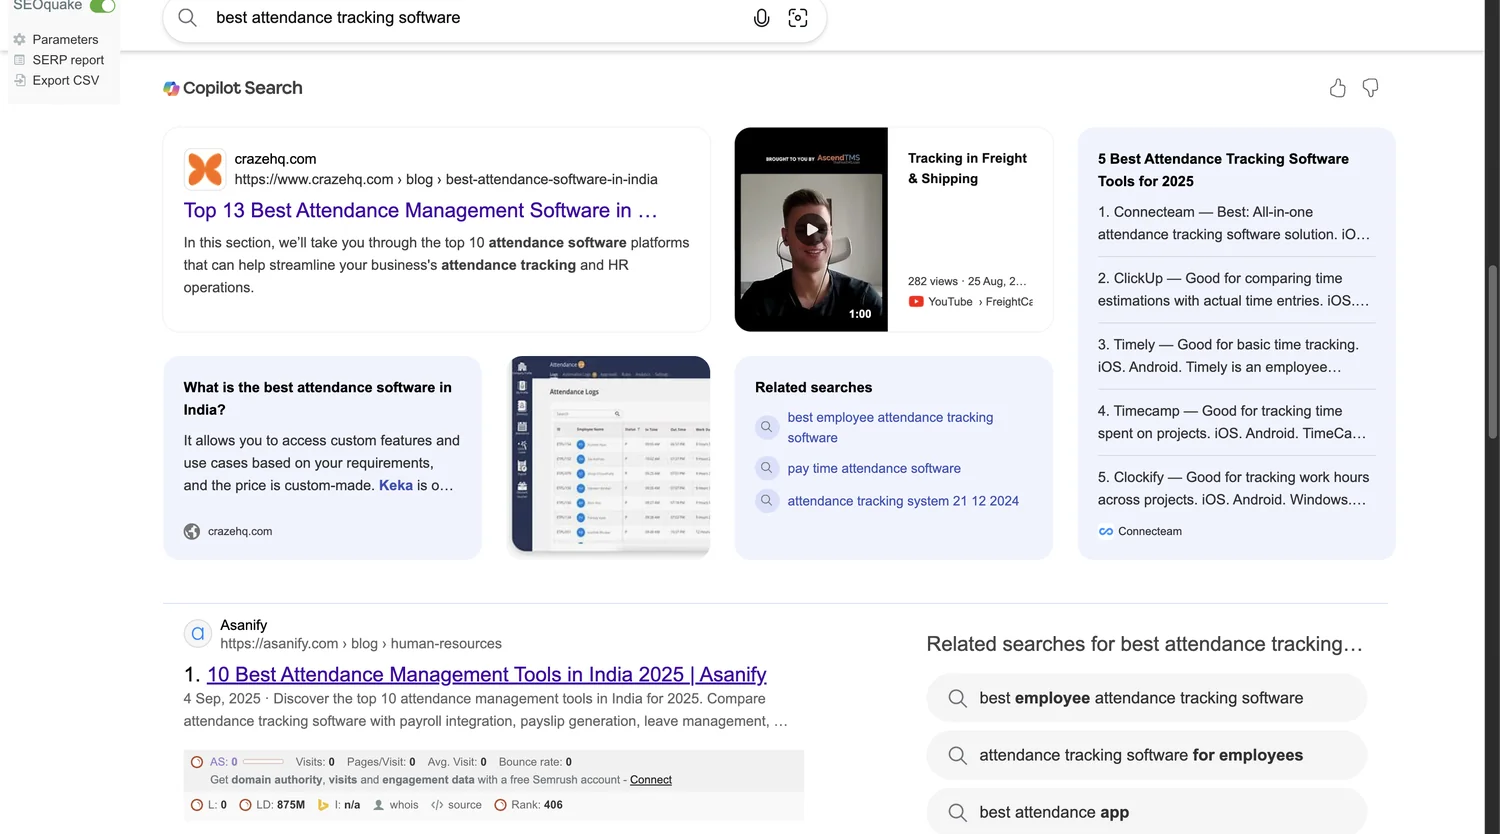
Task: Click the crazehq.com orange butterfly favicon
Action: 205,169
